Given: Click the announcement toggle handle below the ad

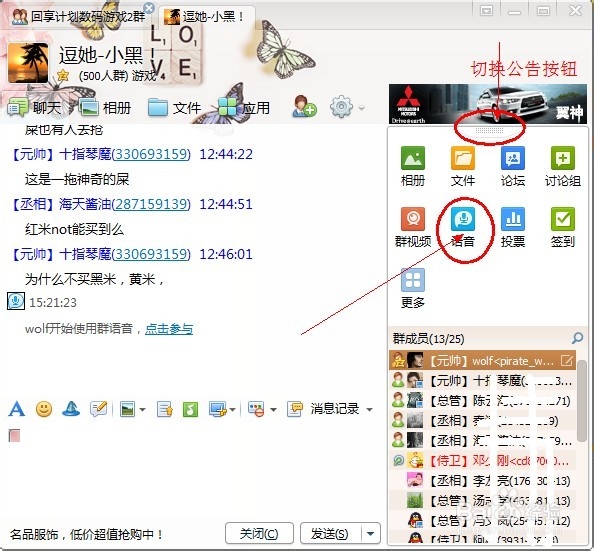Looking at the screenshot, I should coord(489,131).
